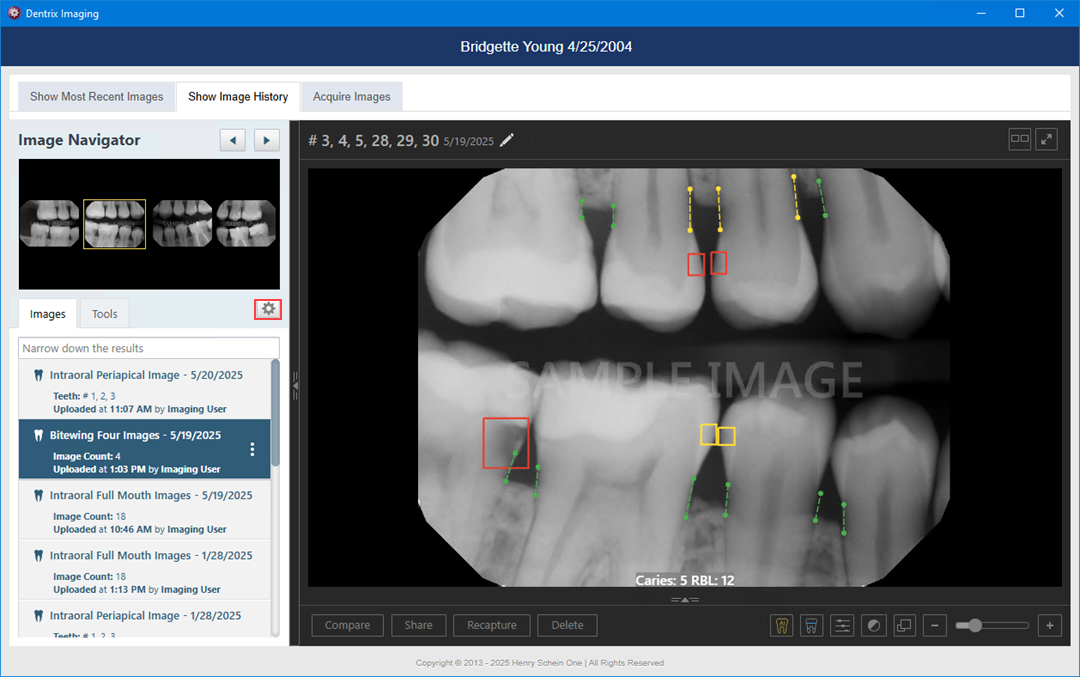Click the Recapture button

[492, 625]
